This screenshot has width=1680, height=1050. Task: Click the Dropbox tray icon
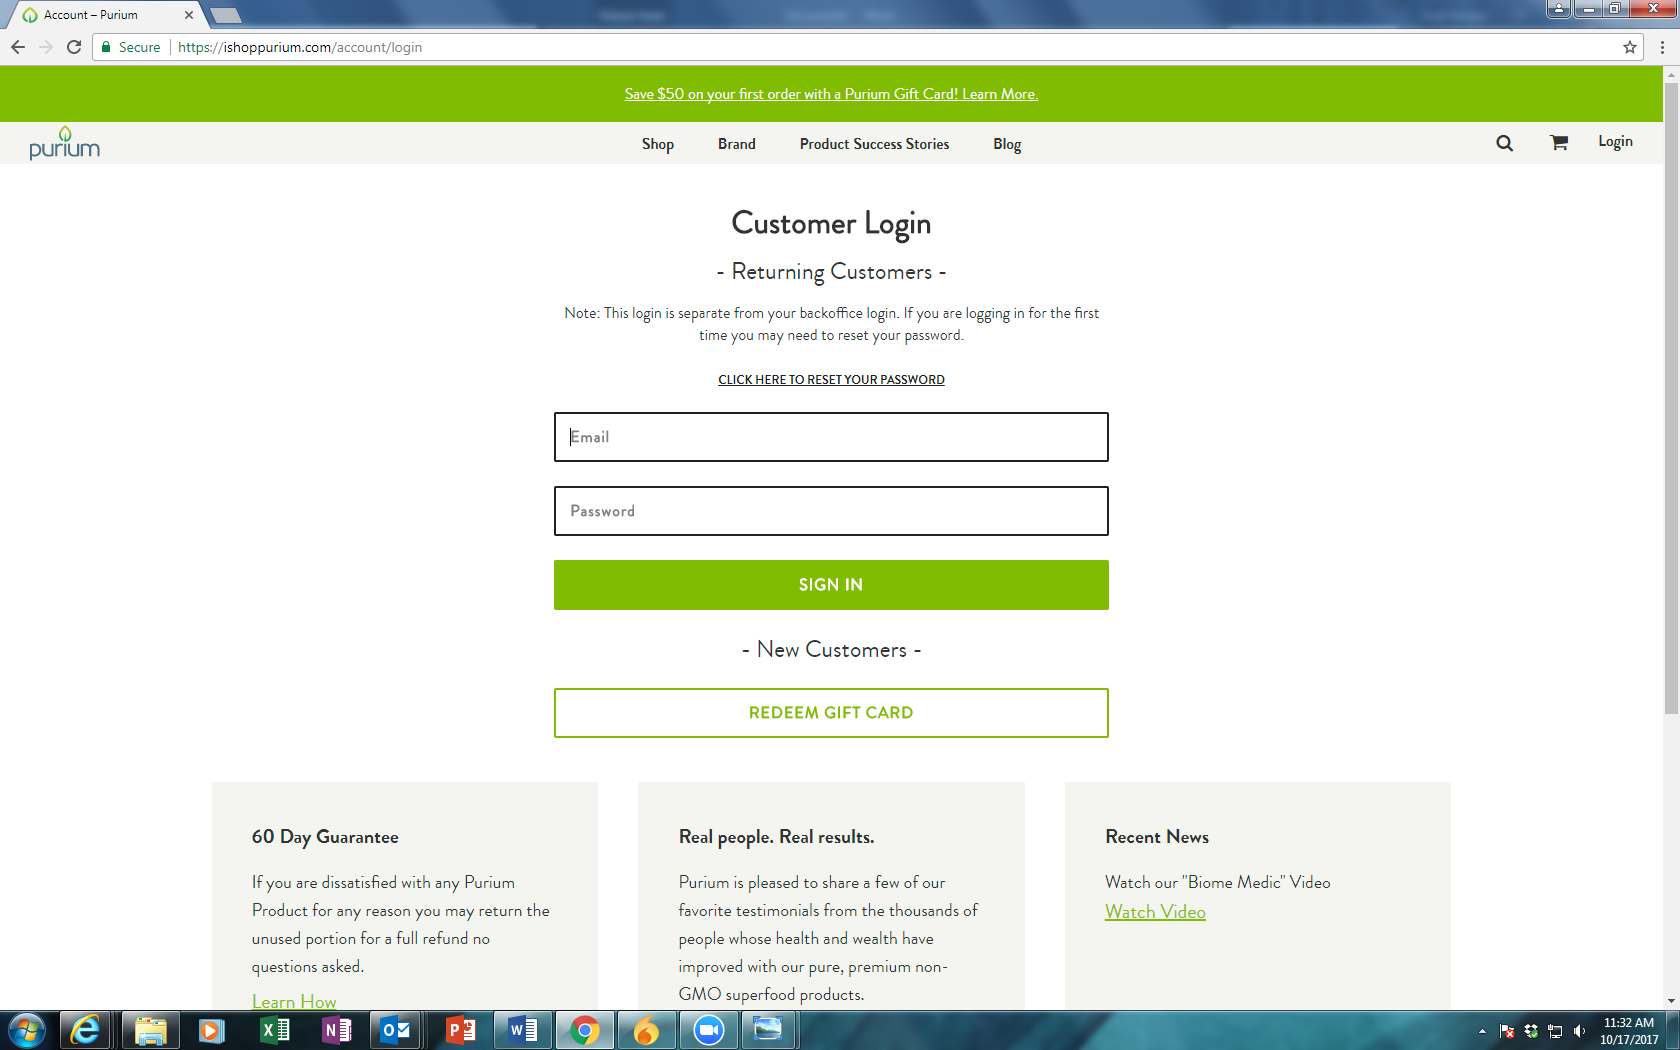(x=1531, y=1031)
